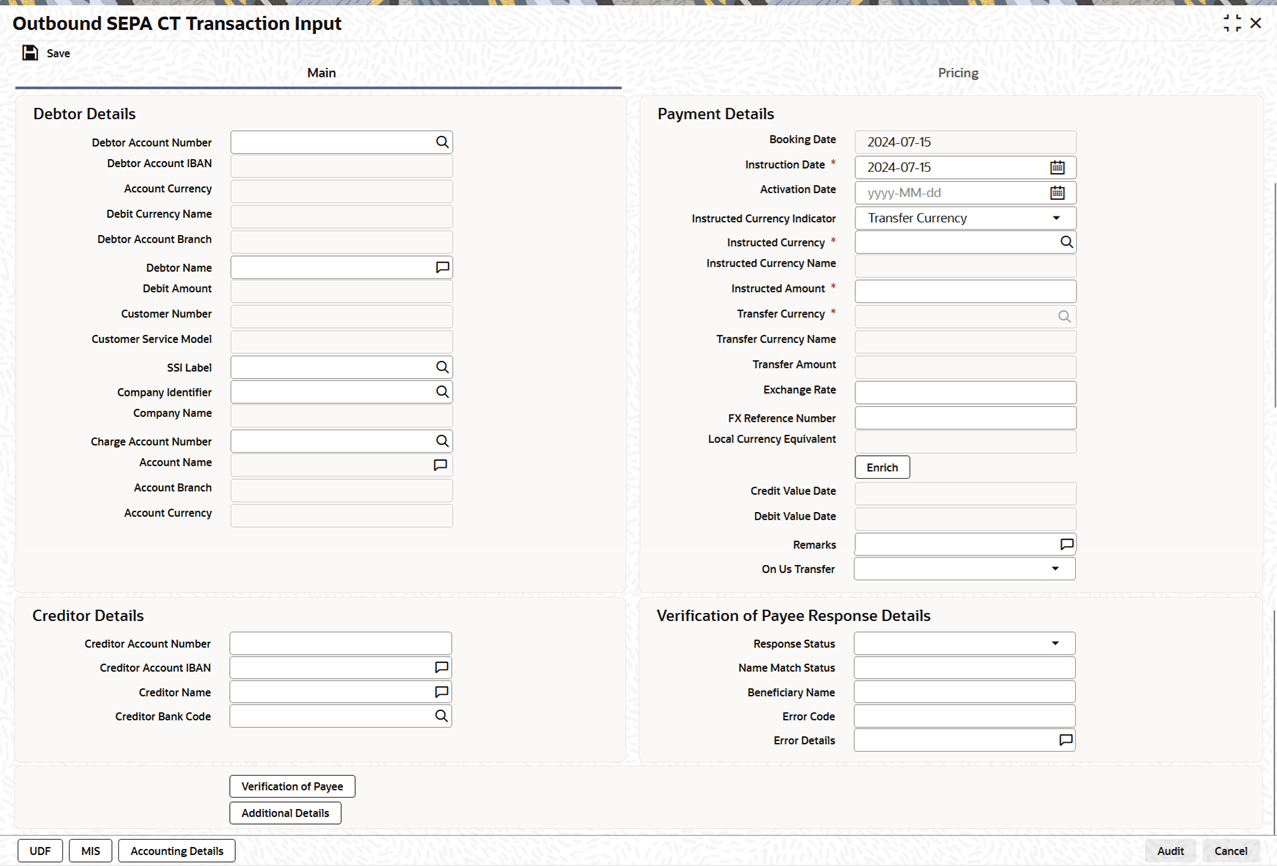This screenshot has height=866, width=1277.
Task: Focus the FX Reference Number field
Action: pyautogui.click(x=966, y=417)
